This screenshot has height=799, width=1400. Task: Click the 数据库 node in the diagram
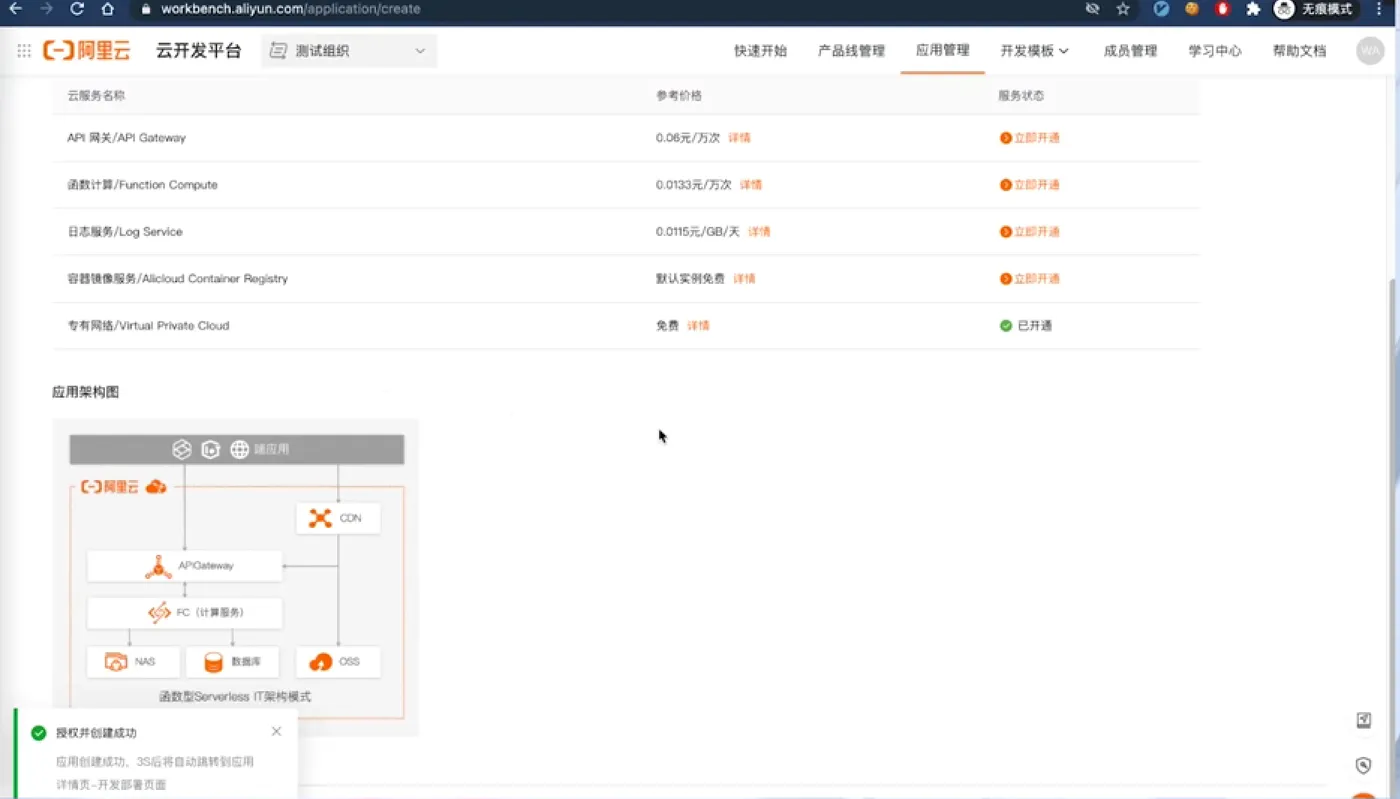coord(232,662)
